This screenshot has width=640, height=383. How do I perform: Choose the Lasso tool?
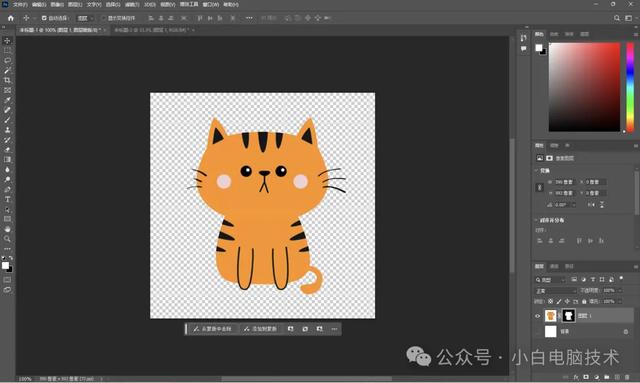pyautogui.click(x=7, y=60)
